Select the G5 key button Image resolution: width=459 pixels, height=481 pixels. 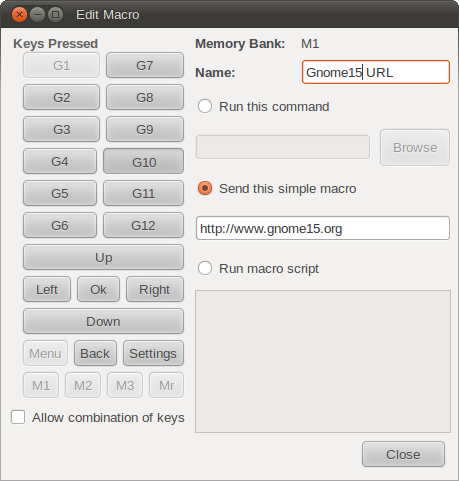pyautogui.click(x=60, y=193)
